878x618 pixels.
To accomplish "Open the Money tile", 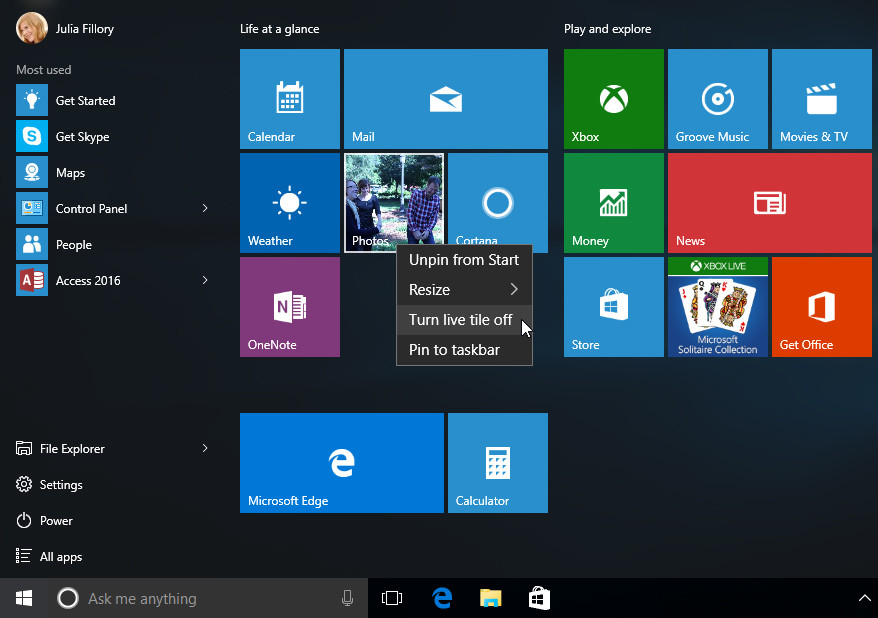I will pos(614,203).
